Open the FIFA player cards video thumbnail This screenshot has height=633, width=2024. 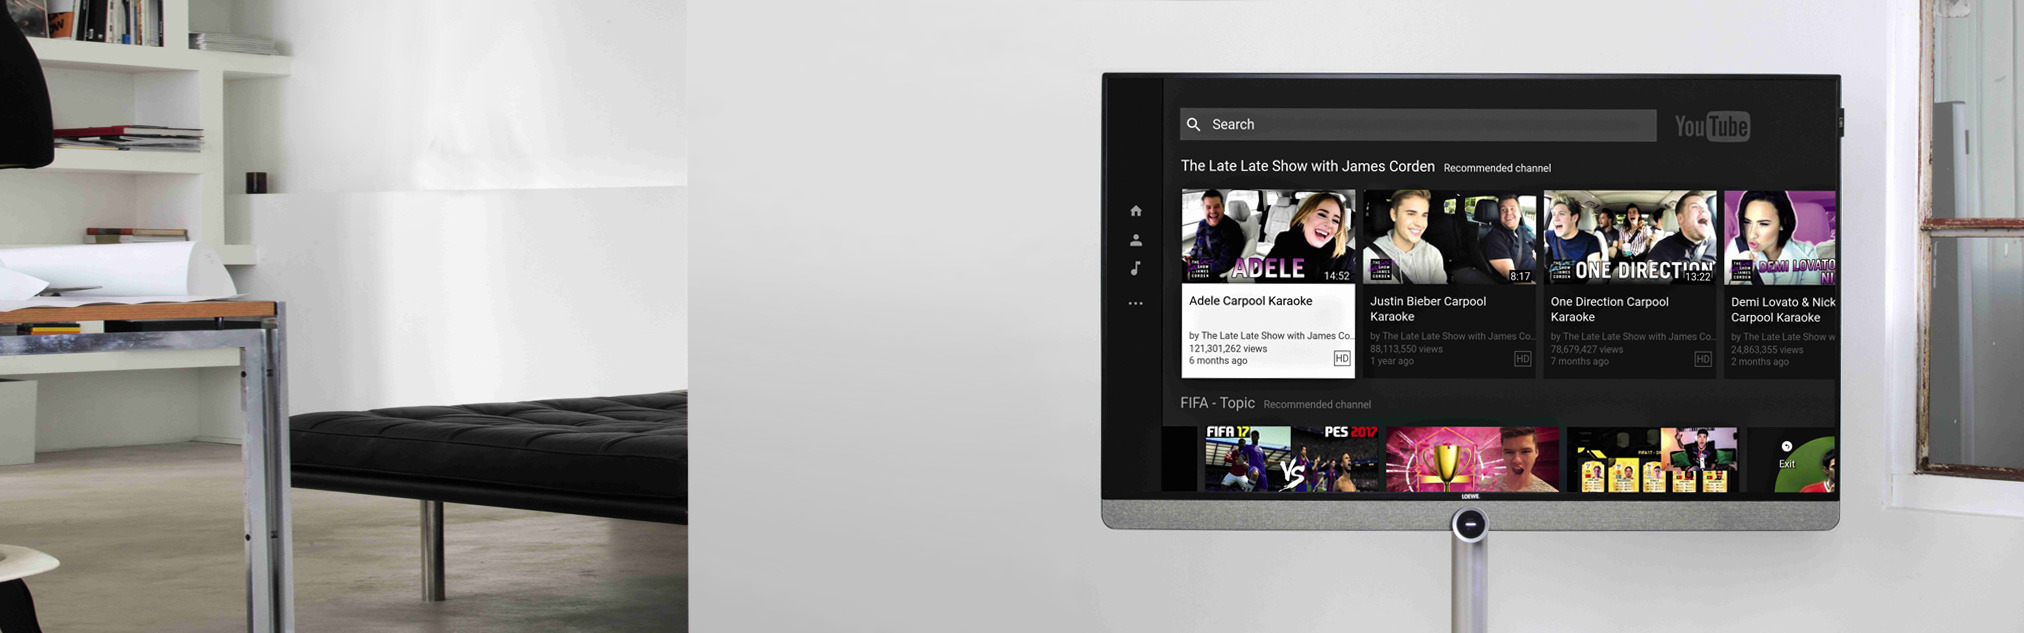(x=1652, y=459)
